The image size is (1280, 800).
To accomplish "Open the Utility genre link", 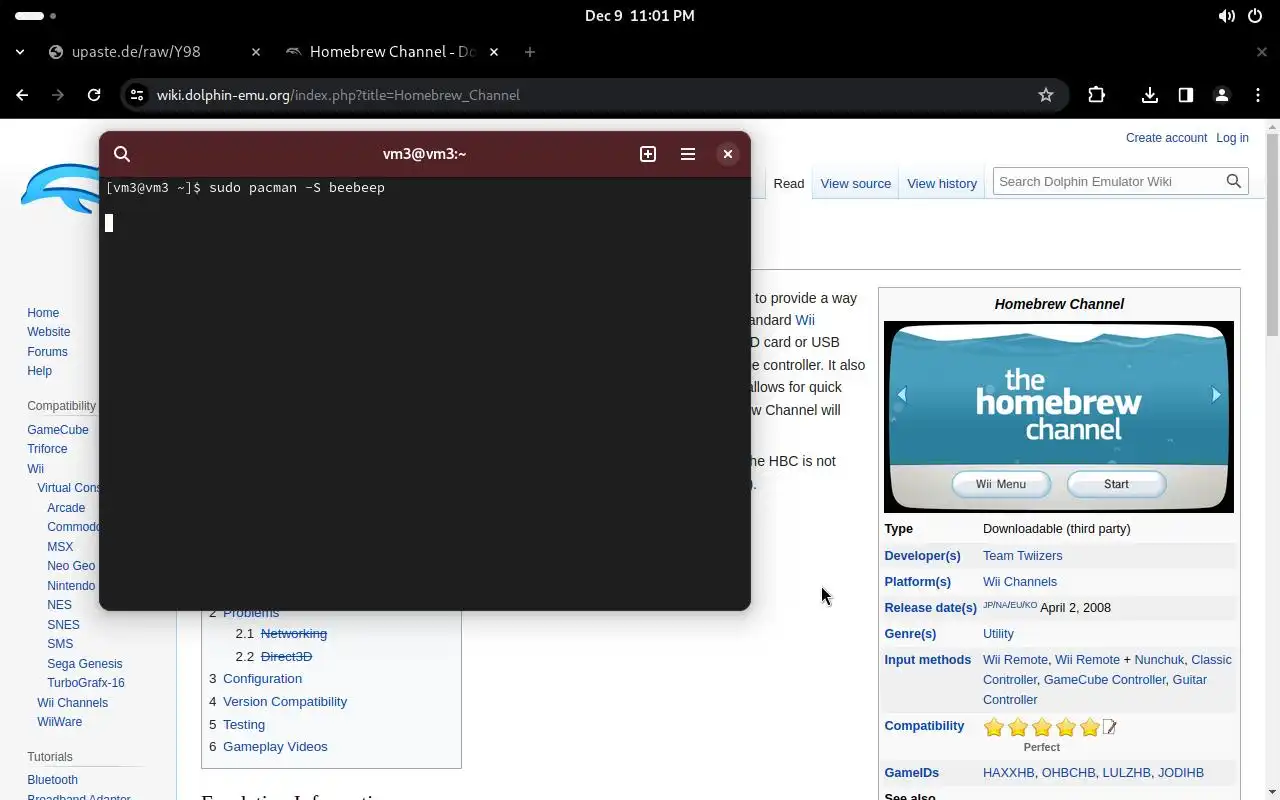I will [998, 633].
